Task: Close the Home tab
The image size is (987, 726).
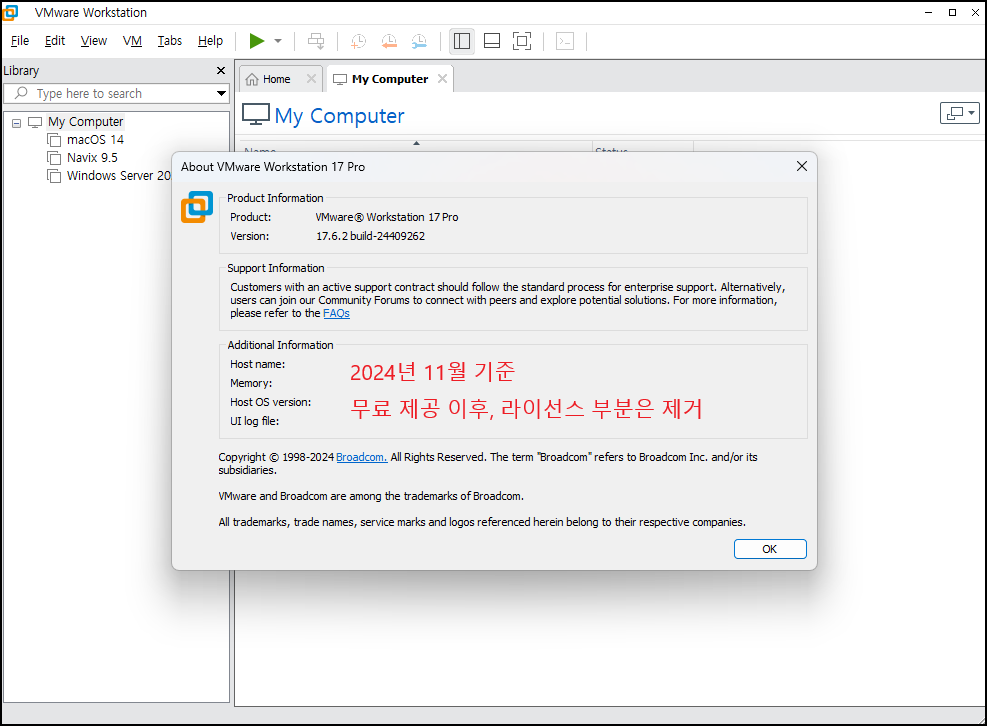Action: [x=311, y=79]
